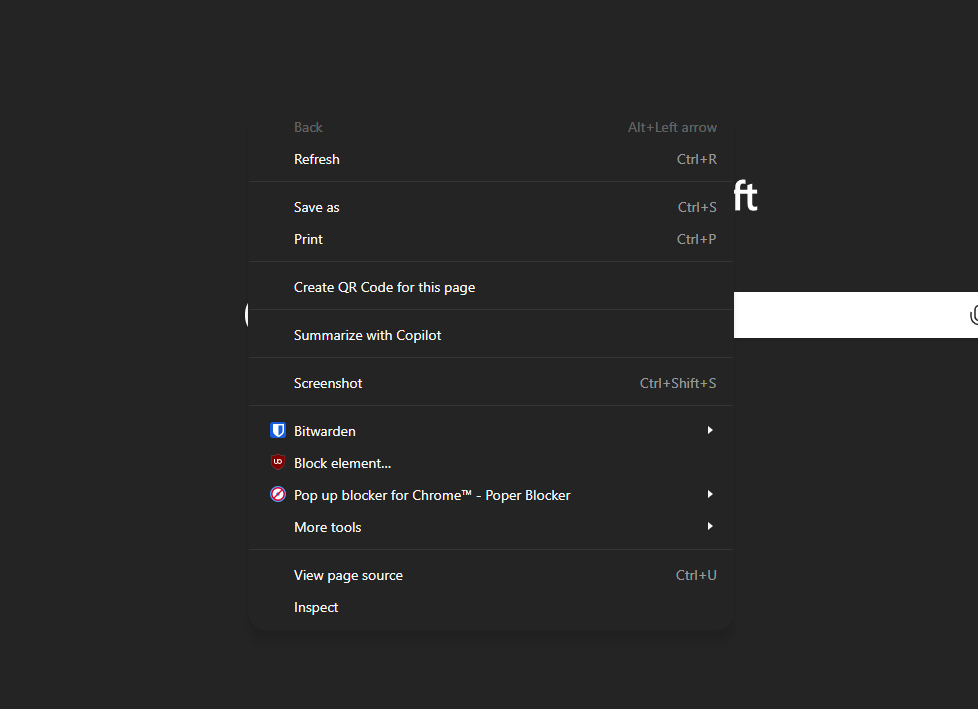The height and width of the screenshot is (709, 978).
Task: Click the Bitwarden shield icon
Action: 277,430
